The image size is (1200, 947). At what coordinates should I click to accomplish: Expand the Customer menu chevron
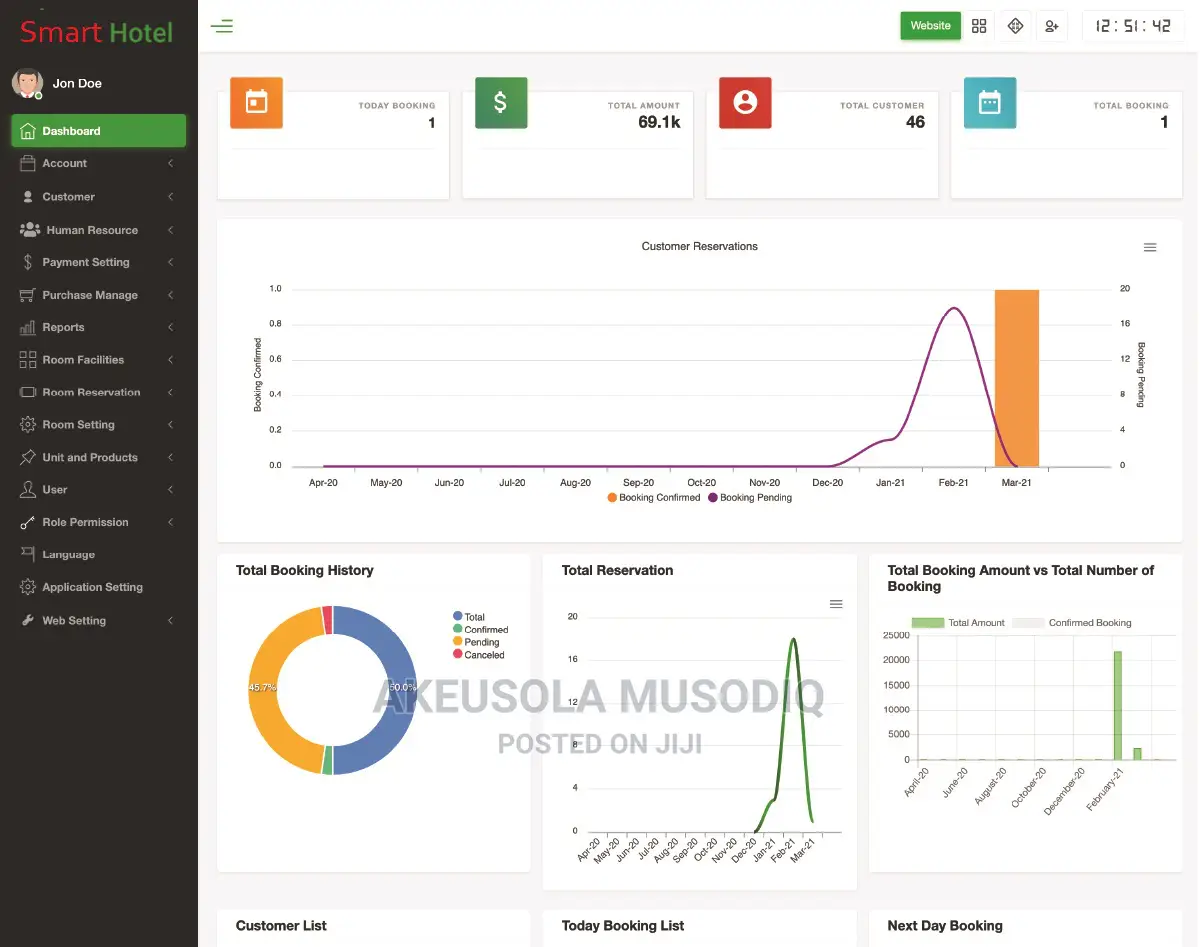coord(171,197)
